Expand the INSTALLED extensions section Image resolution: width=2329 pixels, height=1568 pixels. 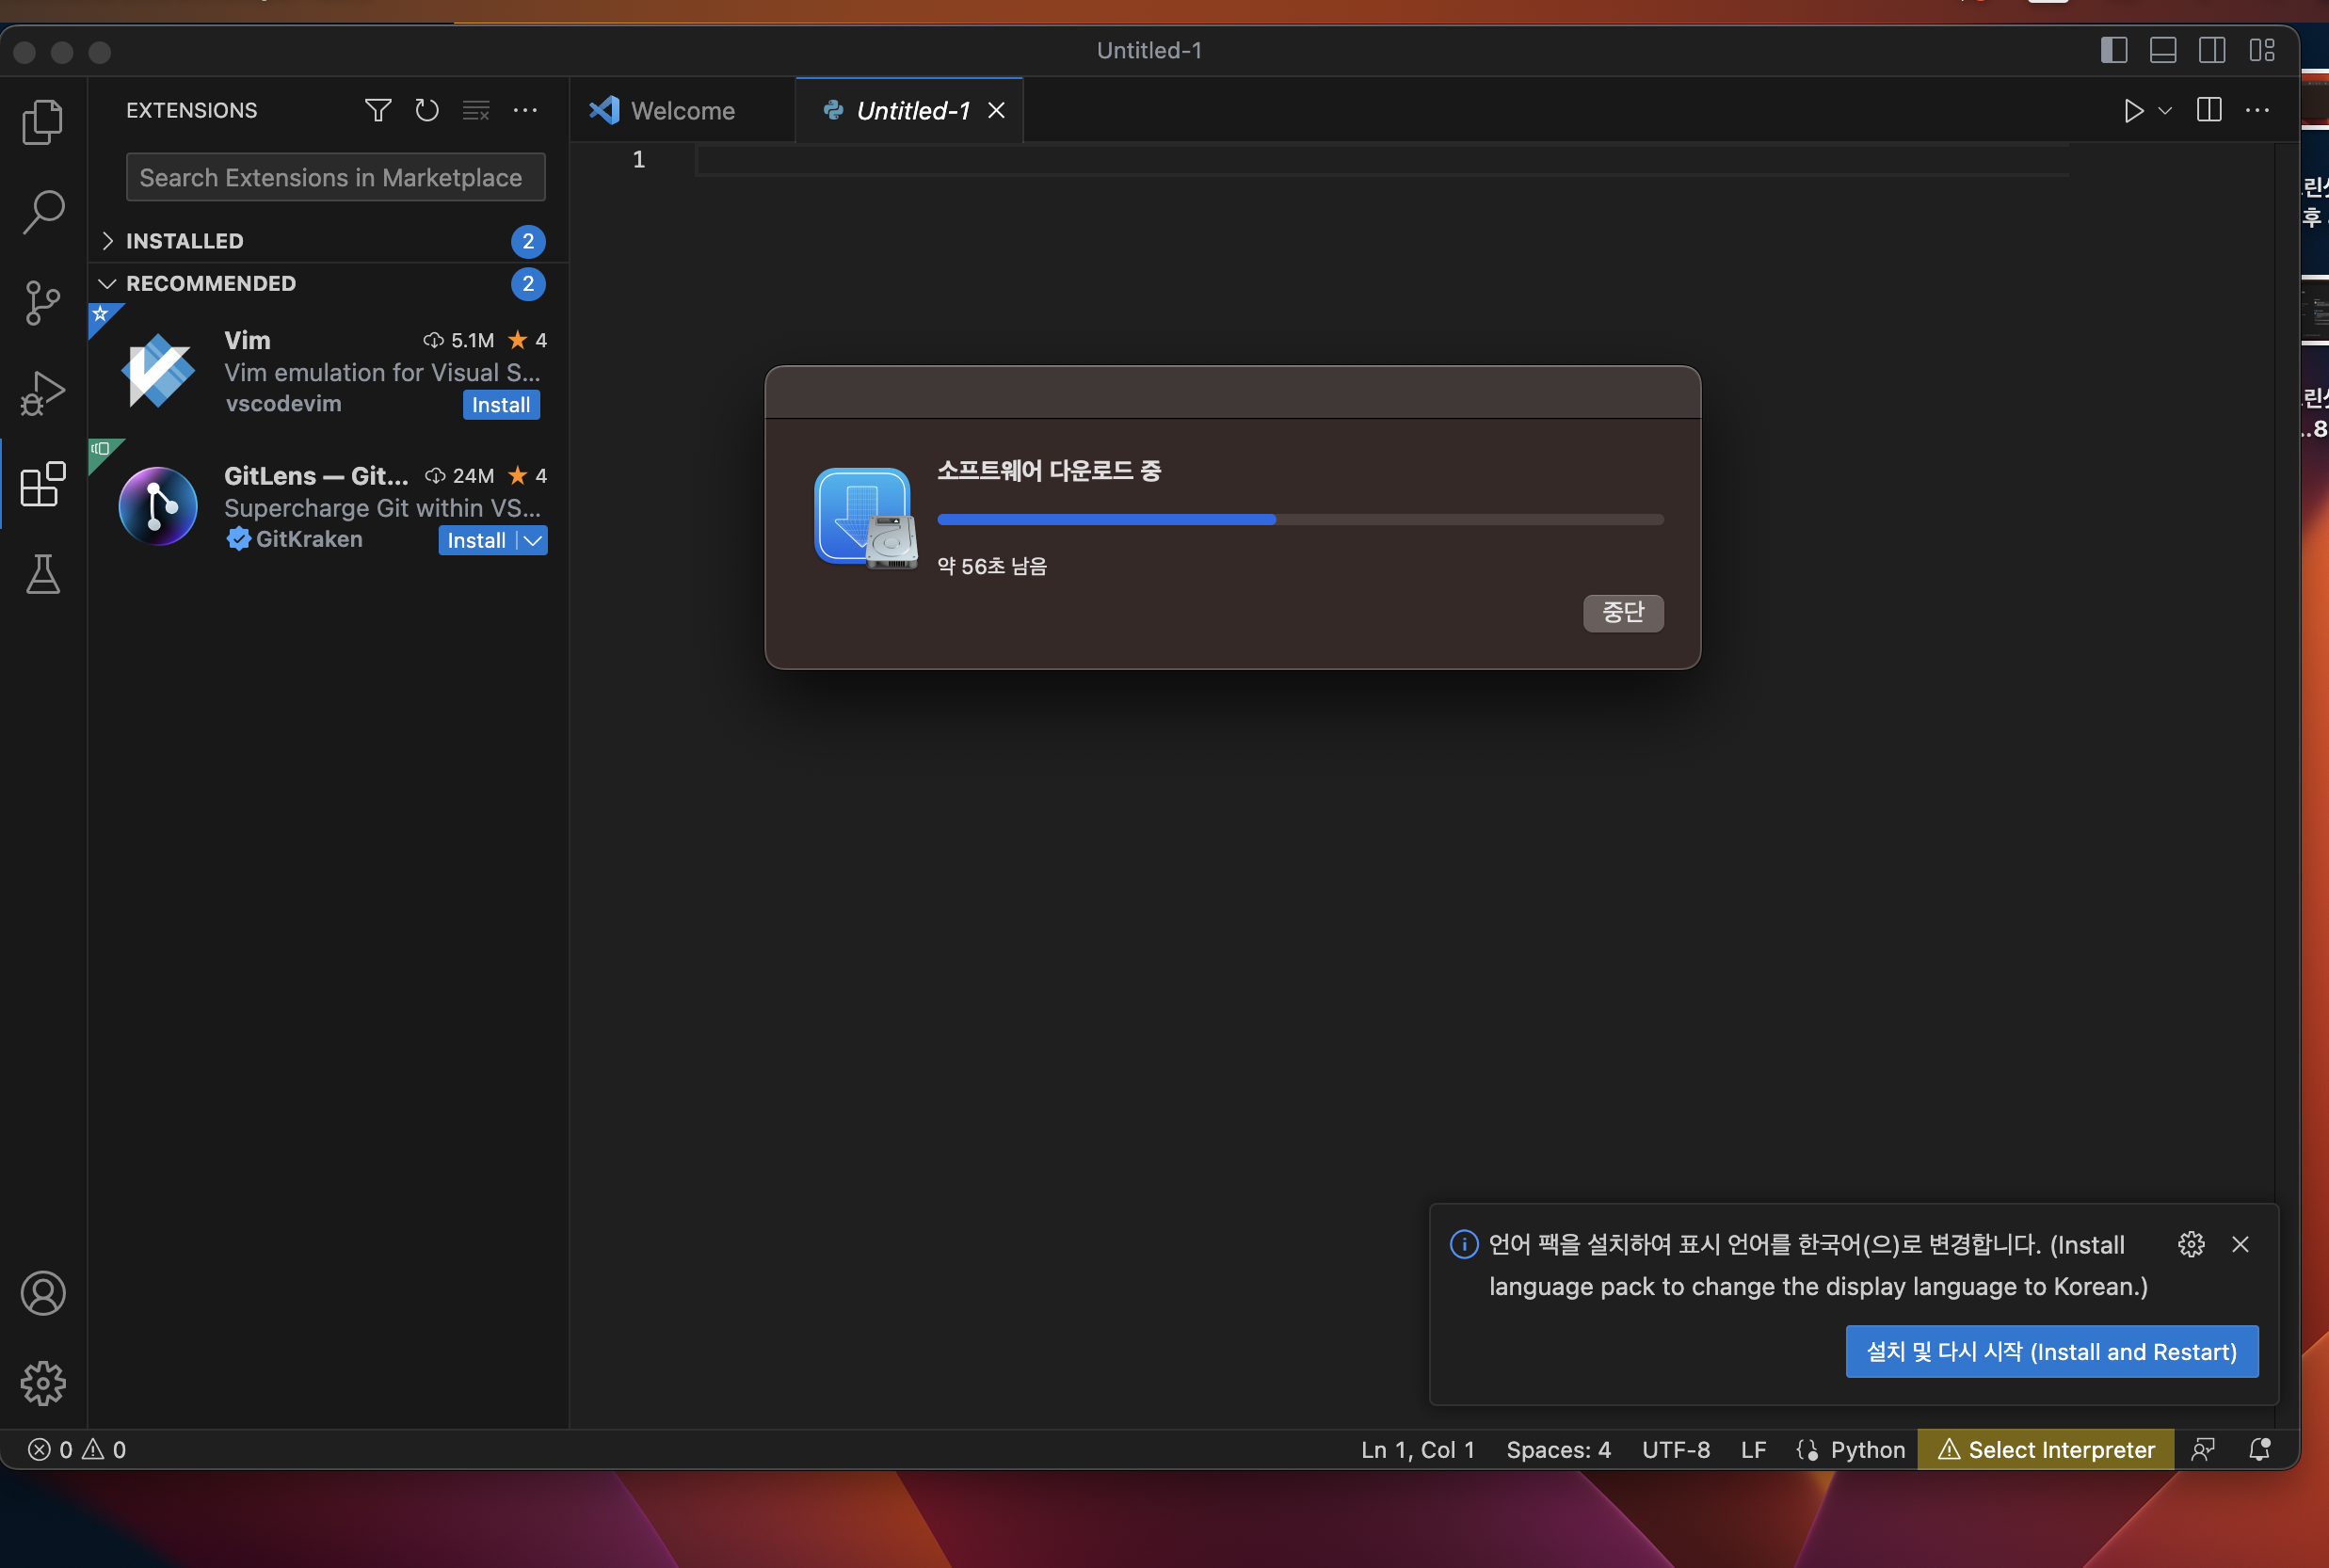point(185,241)
